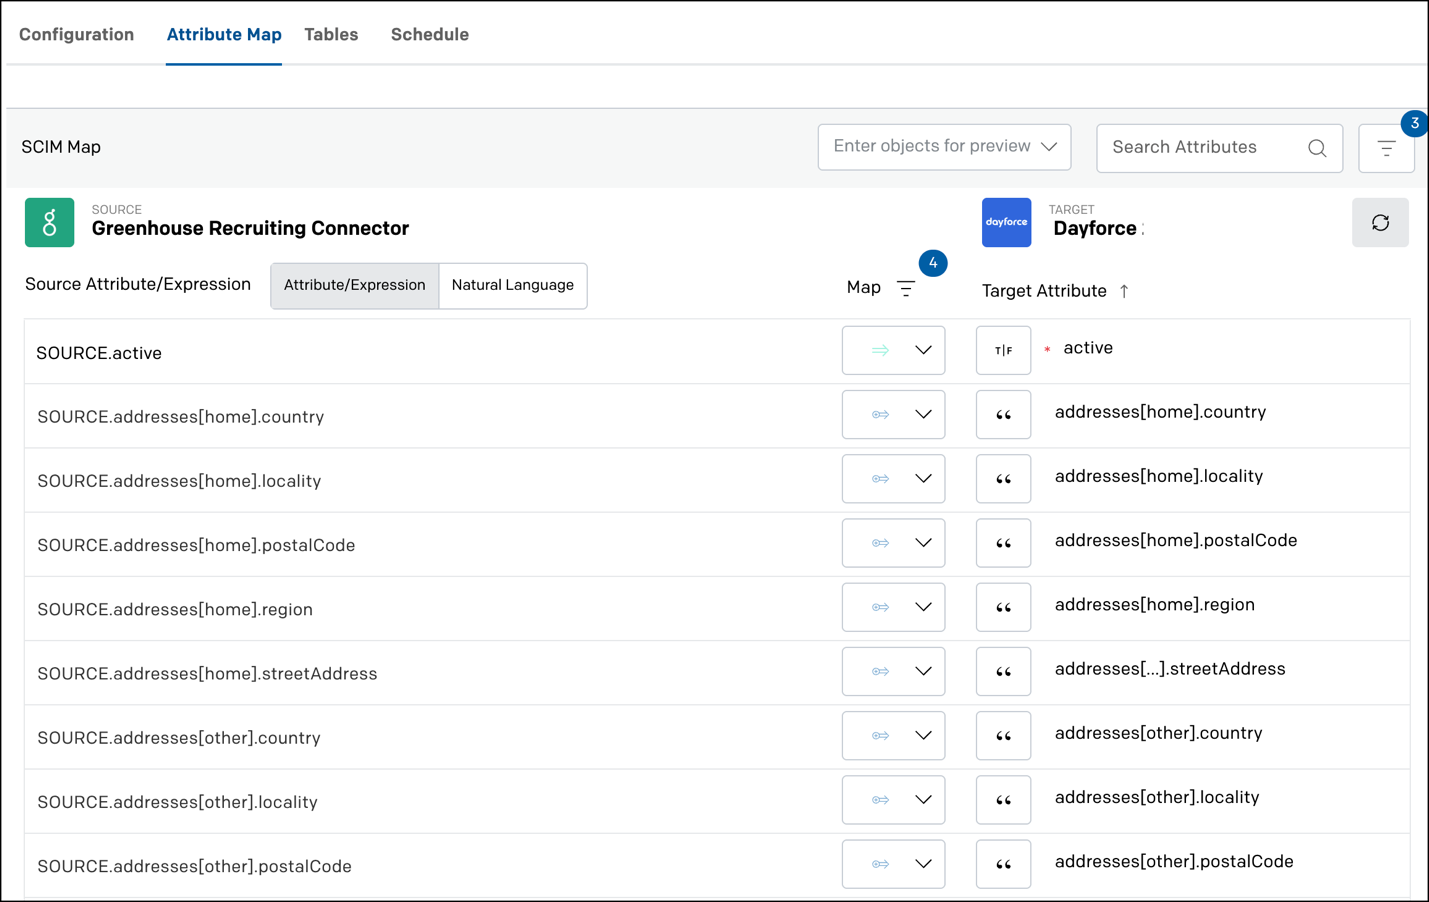This screenshot has height=902, width=1429.
Task: Open the Map column filter
Action: 906,289
